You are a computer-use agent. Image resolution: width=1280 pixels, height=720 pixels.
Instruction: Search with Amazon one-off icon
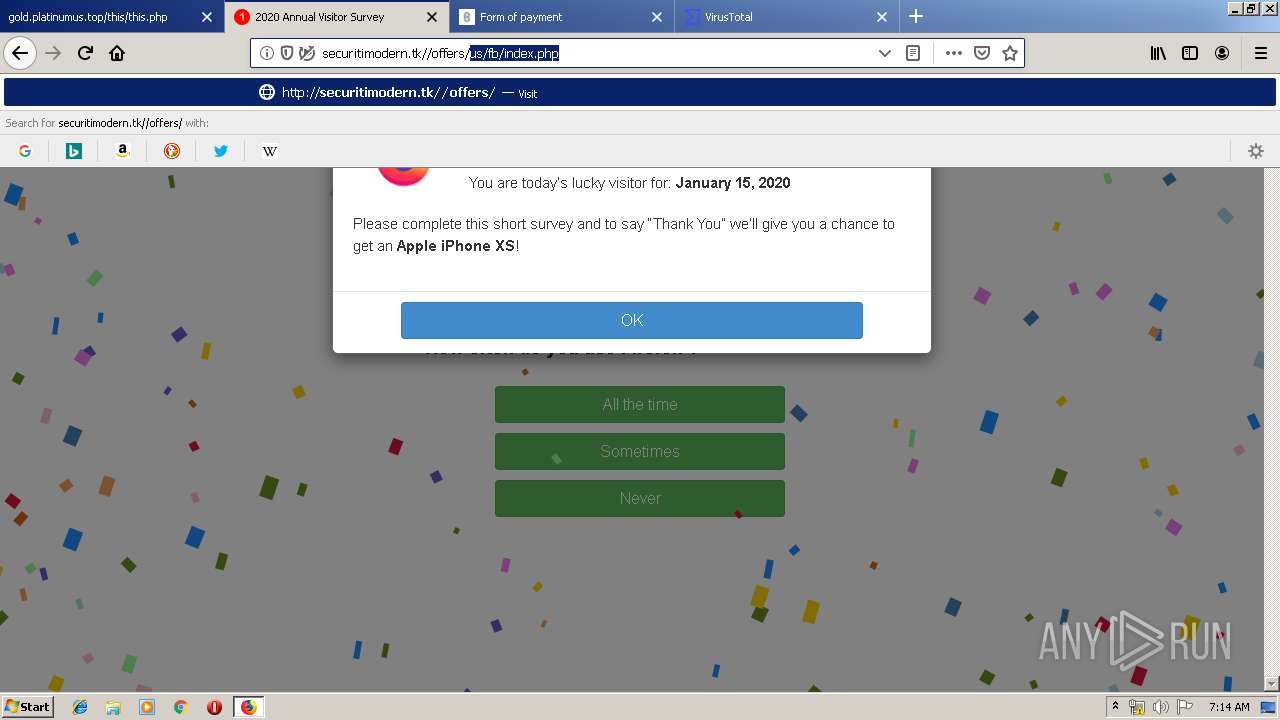[x=123, y=151]
